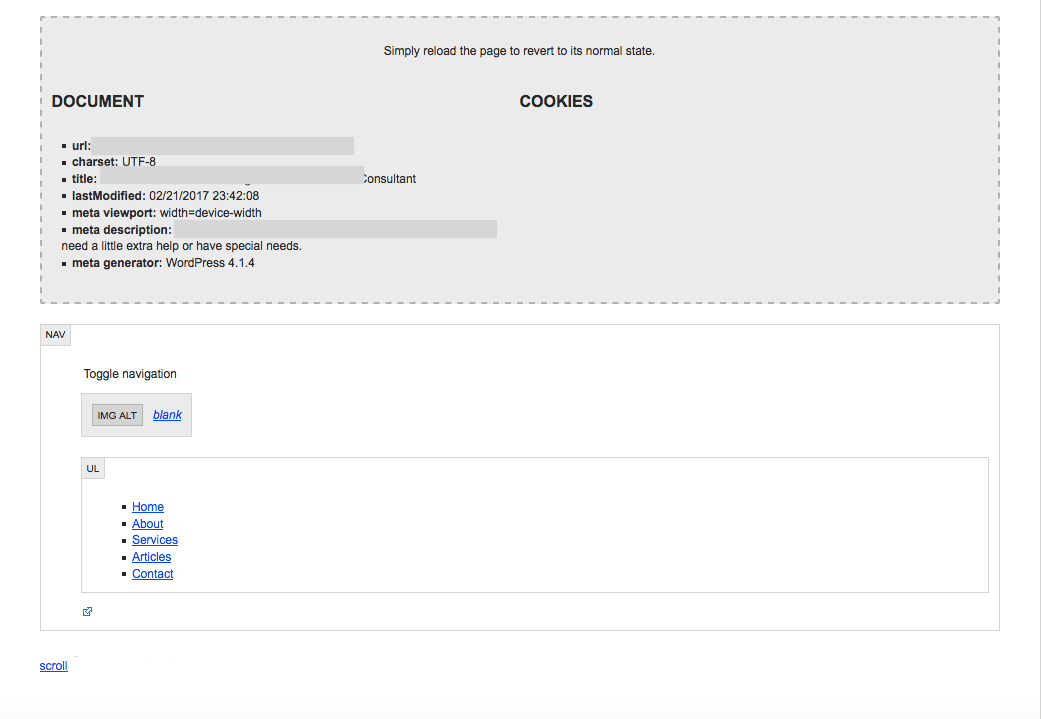Viewport: 1041px width, 719px height.
Task: Click the meta viewport width=device-width entry
Action: [167, 213]
